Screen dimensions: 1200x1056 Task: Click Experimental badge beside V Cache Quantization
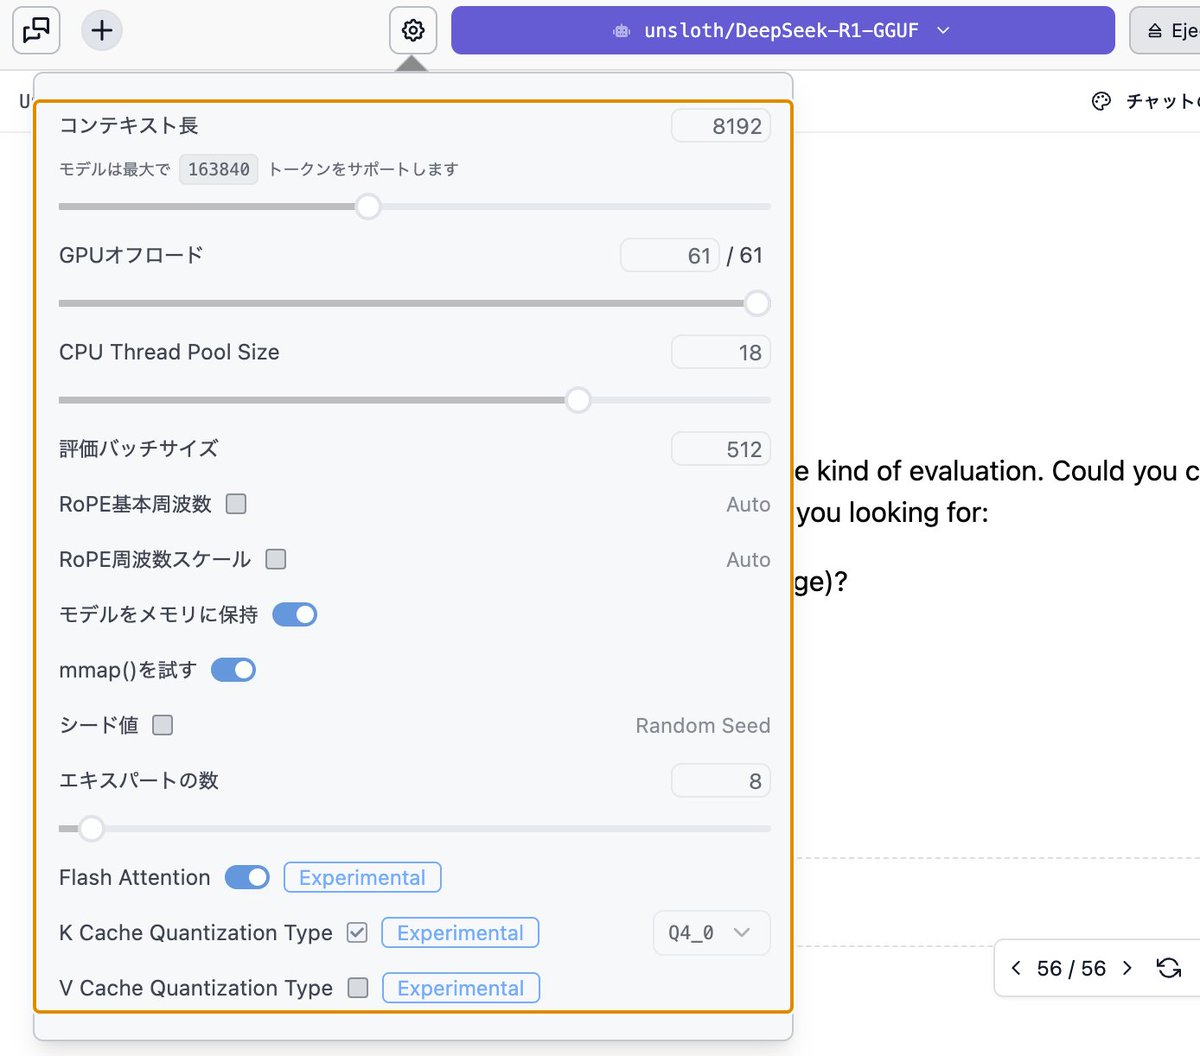[461, 988]
